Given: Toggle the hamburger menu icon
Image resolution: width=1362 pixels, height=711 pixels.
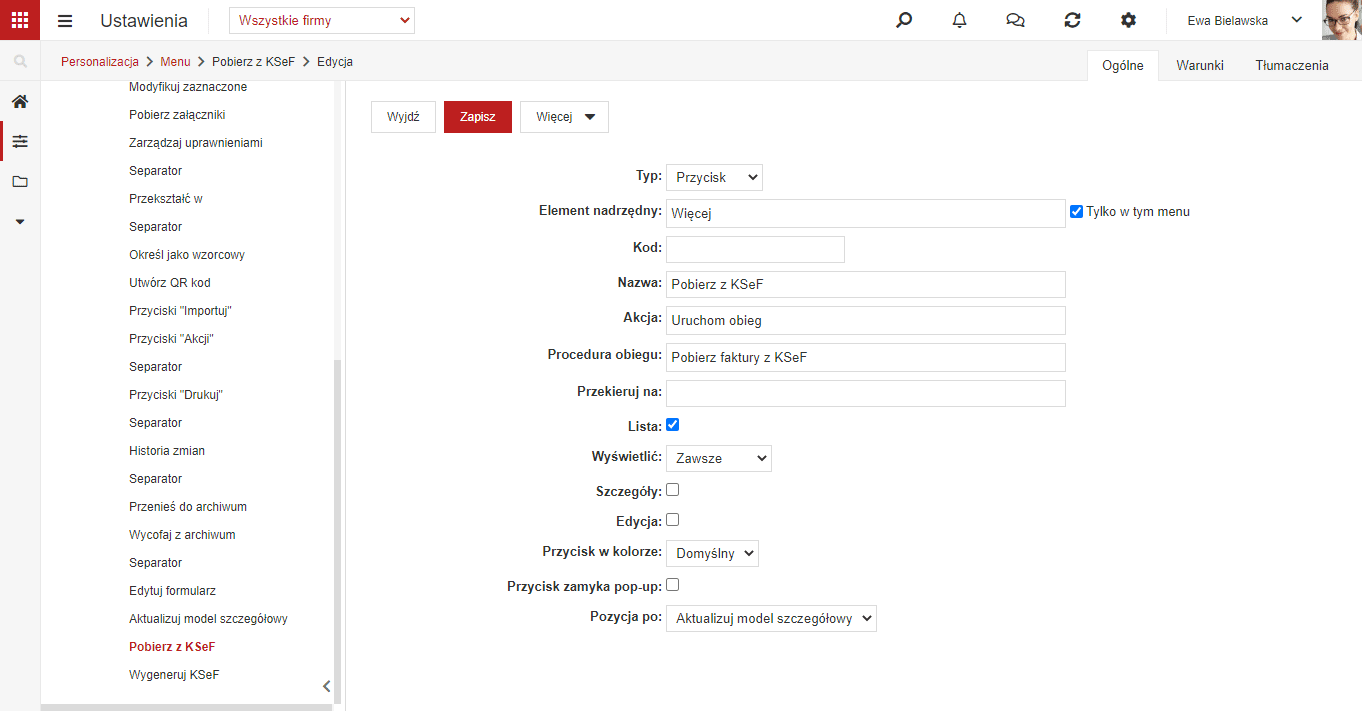Looking at the screenshot, I should (x=65, y=21).
